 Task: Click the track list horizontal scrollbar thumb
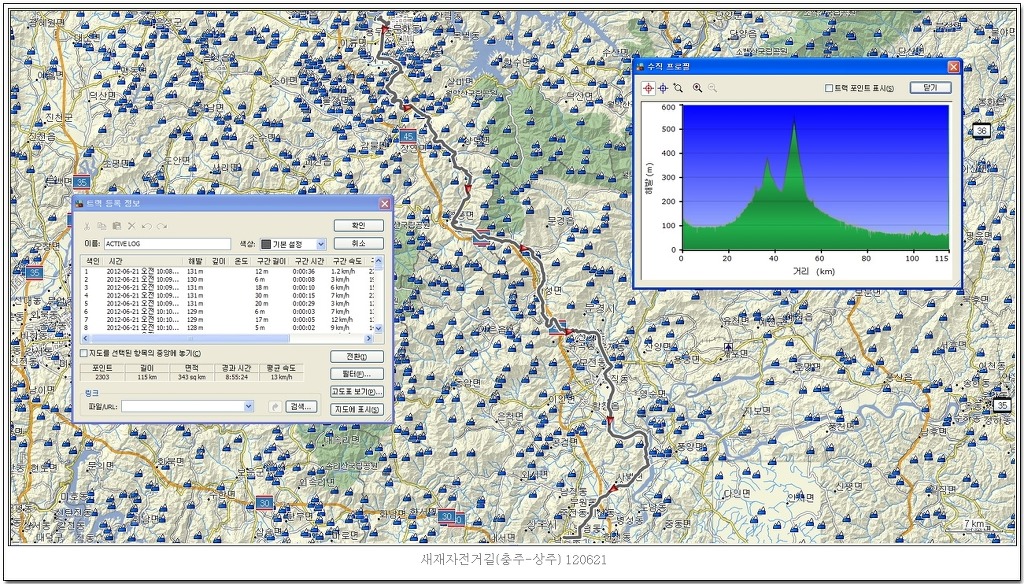pyautogui.click(x=189, y=338)
